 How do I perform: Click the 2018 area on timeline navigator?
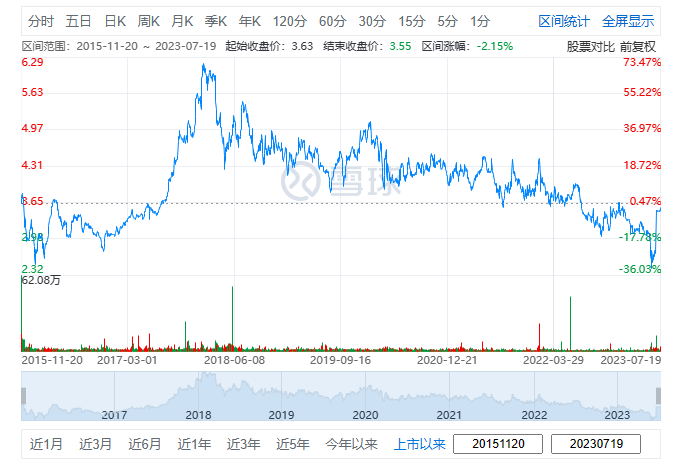coord(197,414)
